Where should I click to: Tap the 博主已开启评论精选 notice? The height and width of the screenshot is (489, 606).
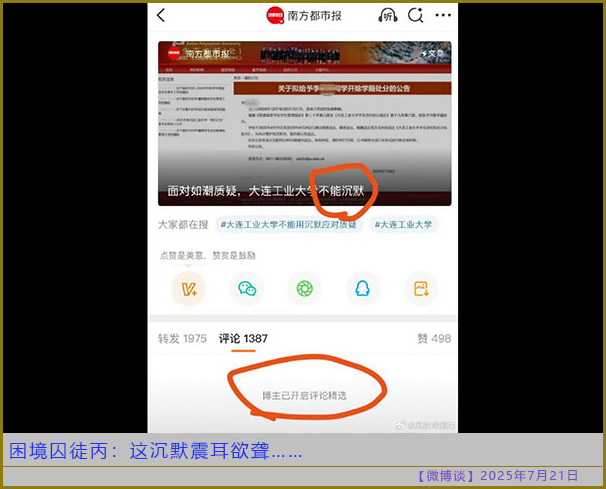[x=304, y=396]
